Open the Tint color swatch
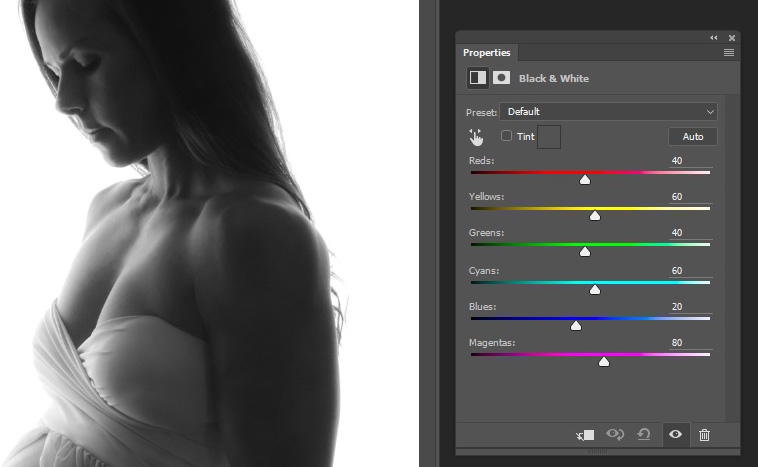758x467 pixels. point(549,137)
